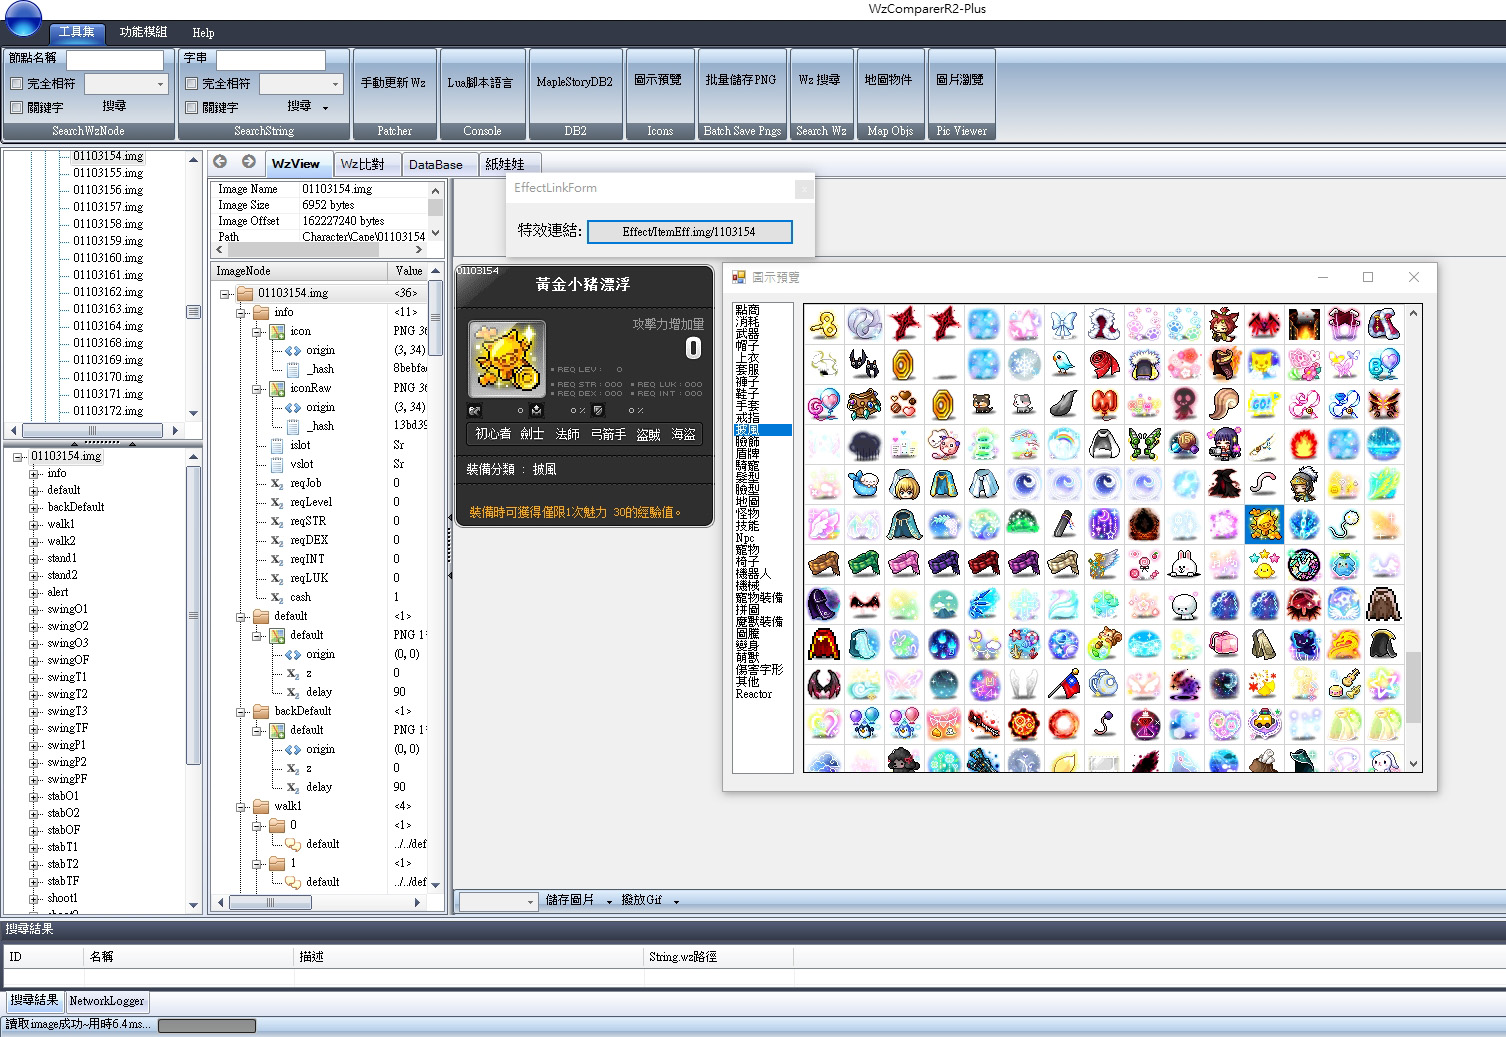Click the ImageNode tree horizontal scrollbar
This screenshot has height=1037, width=1506.
pyautogui.click(x=320, y=902)
